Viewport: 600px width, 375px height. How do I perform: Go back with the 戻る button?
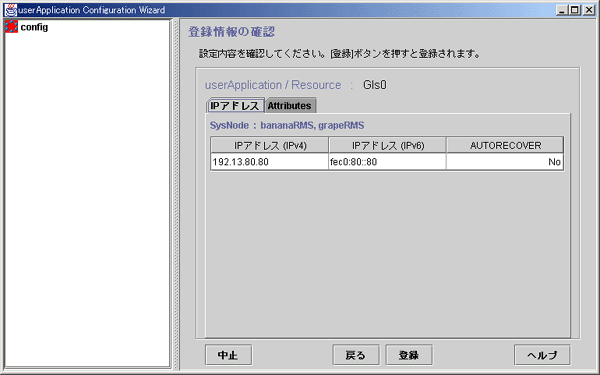356,355
